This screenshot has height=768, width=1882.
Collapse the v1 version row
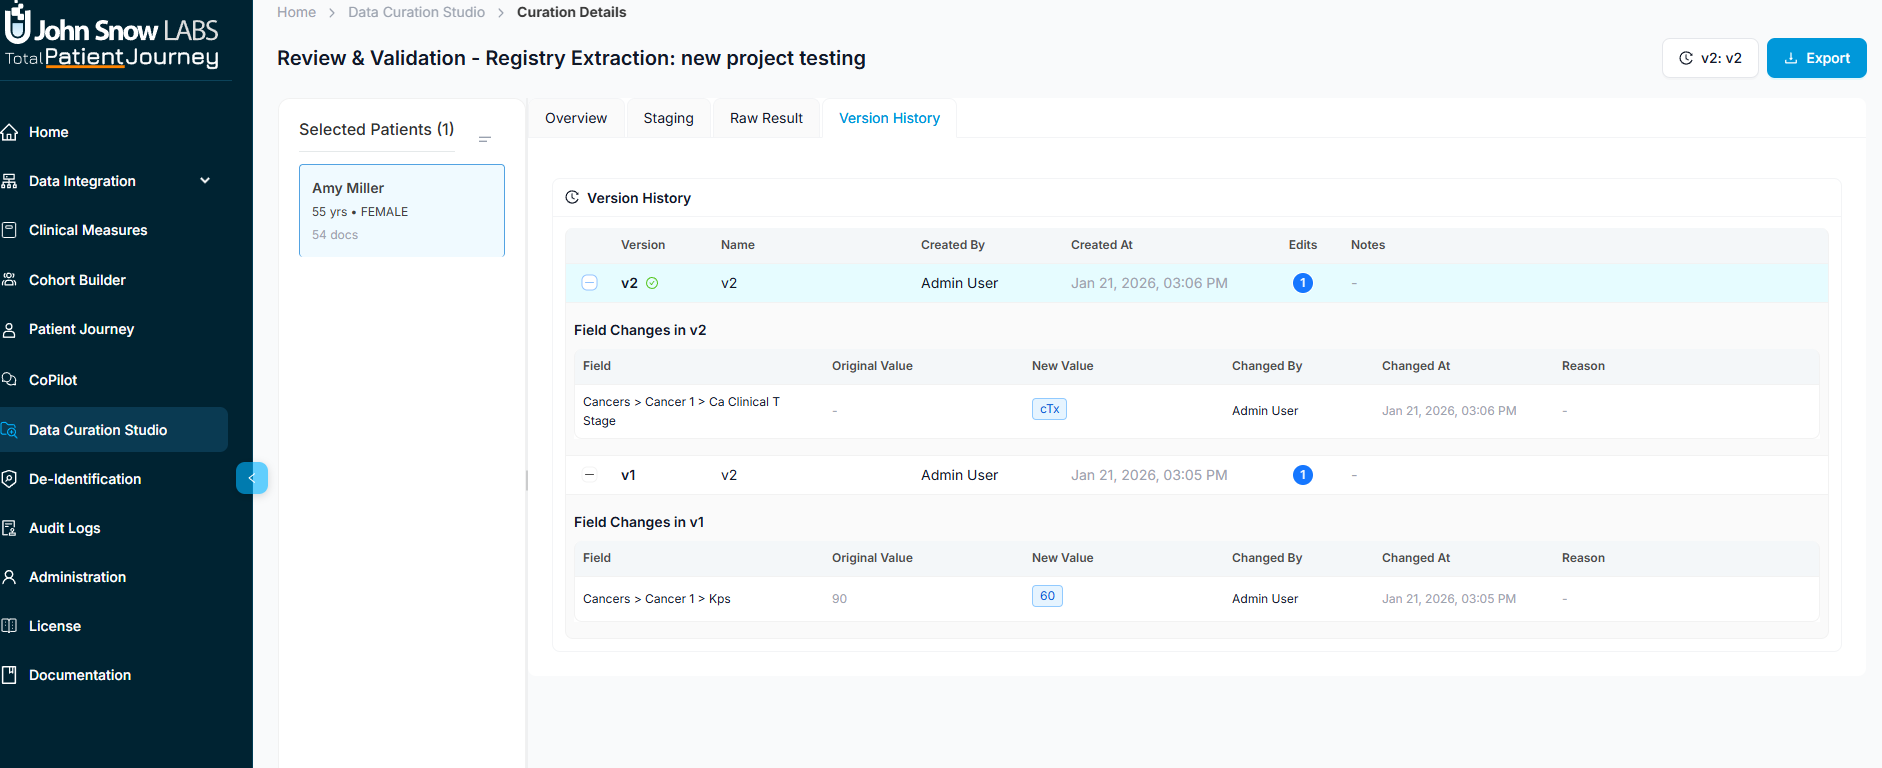(x=590, y=475)
